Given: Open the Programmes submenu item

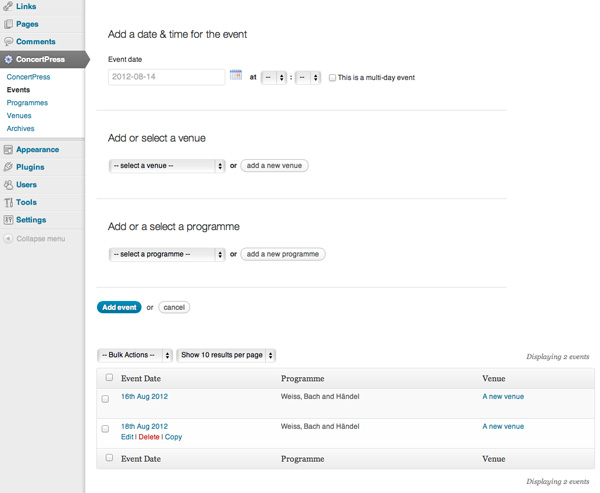Looking at the screenshot, I should pos(27,103).
